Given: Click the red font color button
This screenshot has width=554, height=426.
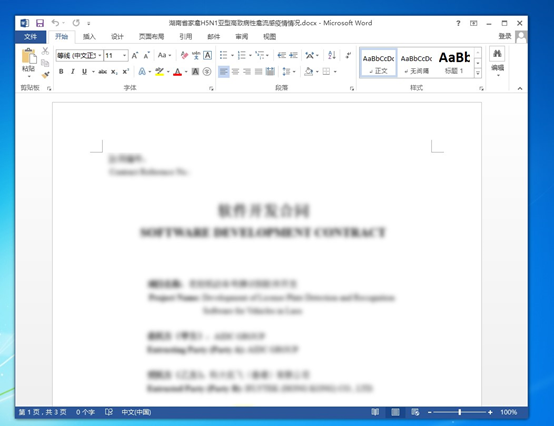Looking at the screenshot, I should click(x=177, y=72).
